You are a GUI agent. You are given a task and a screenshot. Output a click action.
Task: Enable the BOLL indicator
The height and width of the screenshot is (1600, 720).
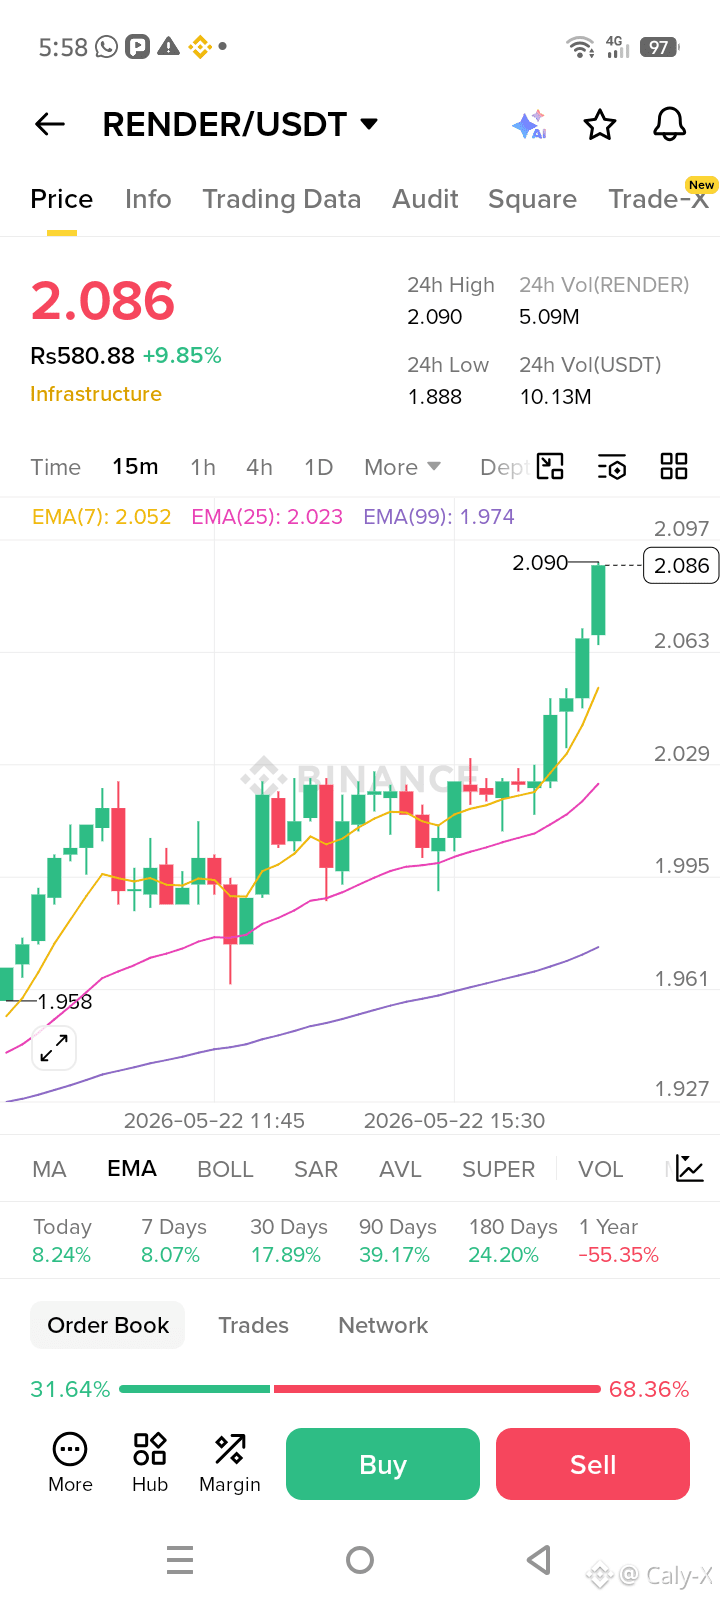tap(225, 1169)
